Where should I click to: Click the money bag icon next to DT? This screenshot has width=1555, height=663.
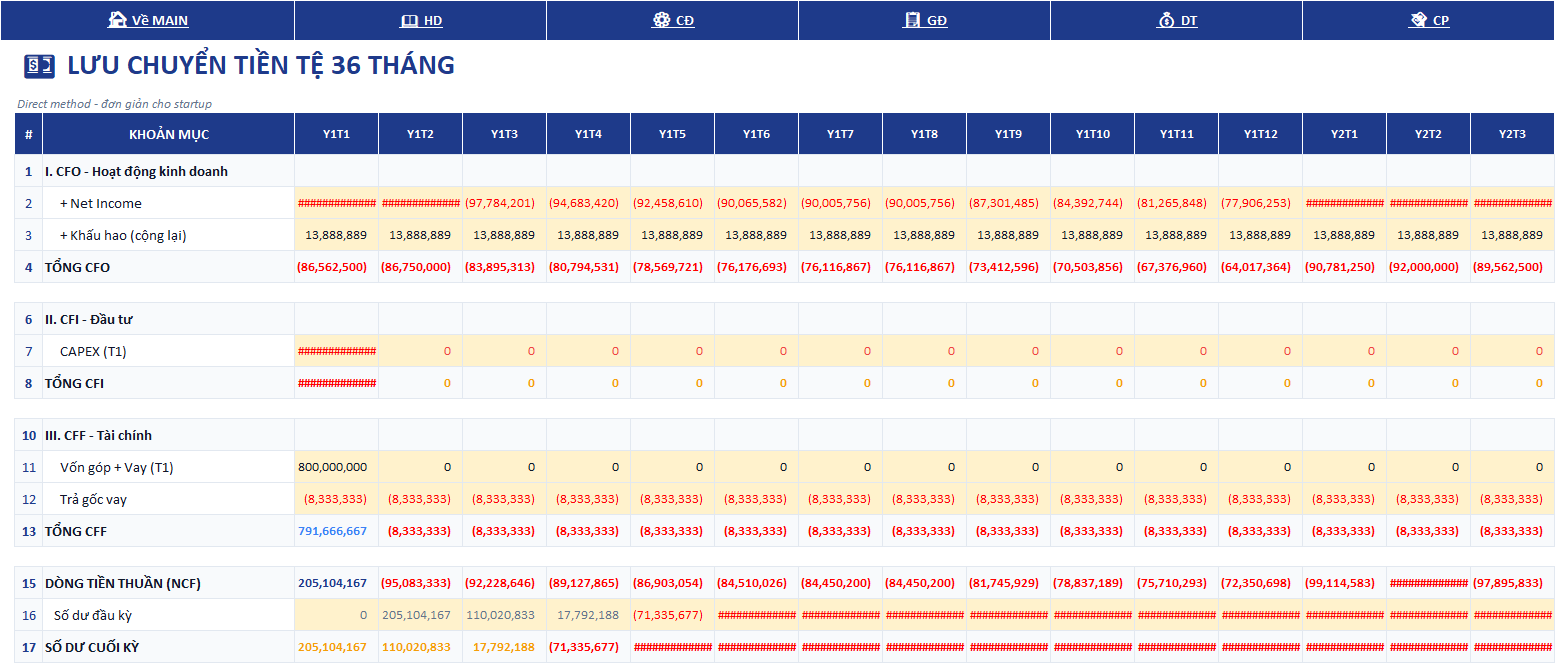[1166, 20]
